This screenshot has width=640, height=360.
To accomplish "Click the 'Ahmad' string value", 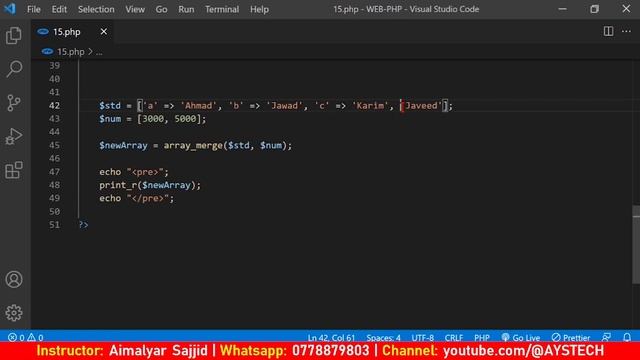I will pos(198,105).
